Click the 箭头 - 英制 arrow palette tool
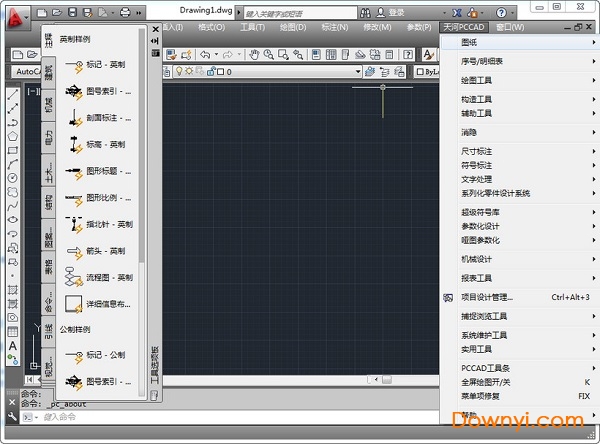The height and width of the screenshot is (444, 600). click(96, 251)
